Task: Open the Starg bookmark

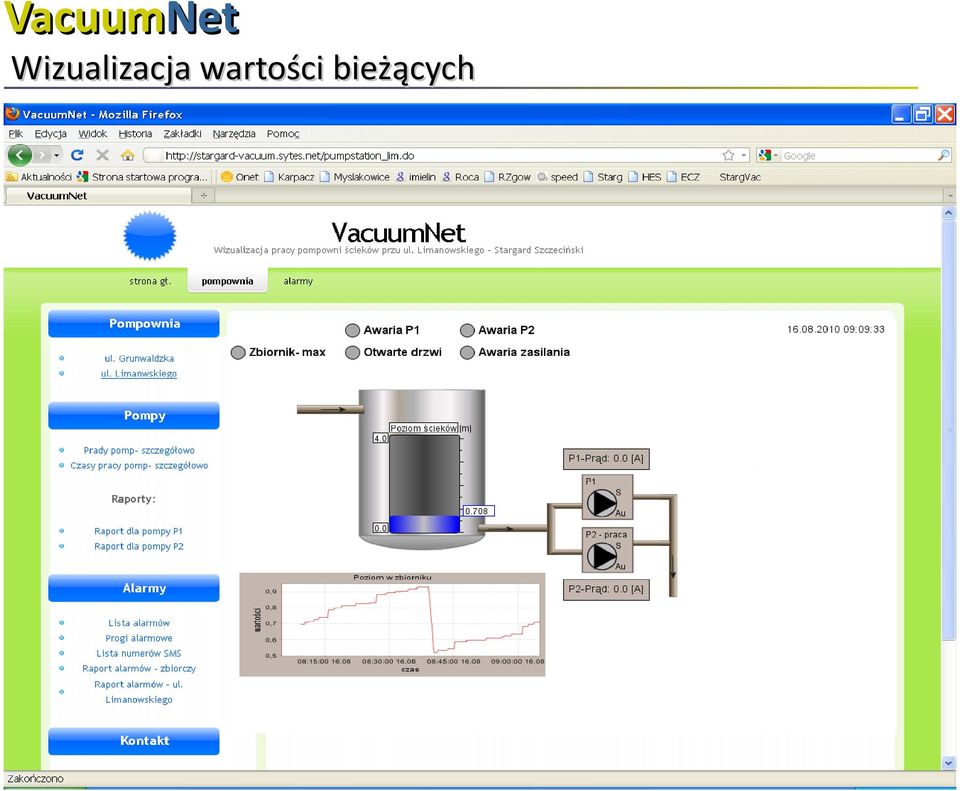Action: click(x=602, y=177)
